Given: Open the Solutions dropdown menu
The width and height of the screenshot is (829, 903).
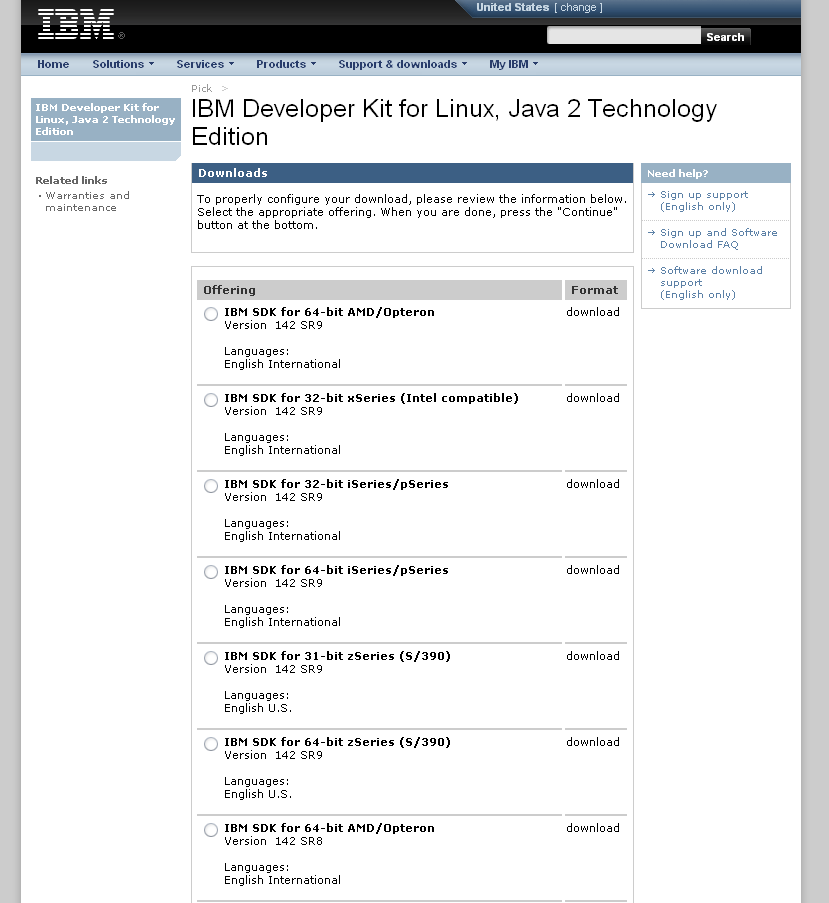Looking at the screenshot, I should pyautogui.click(x=123, y=64).
